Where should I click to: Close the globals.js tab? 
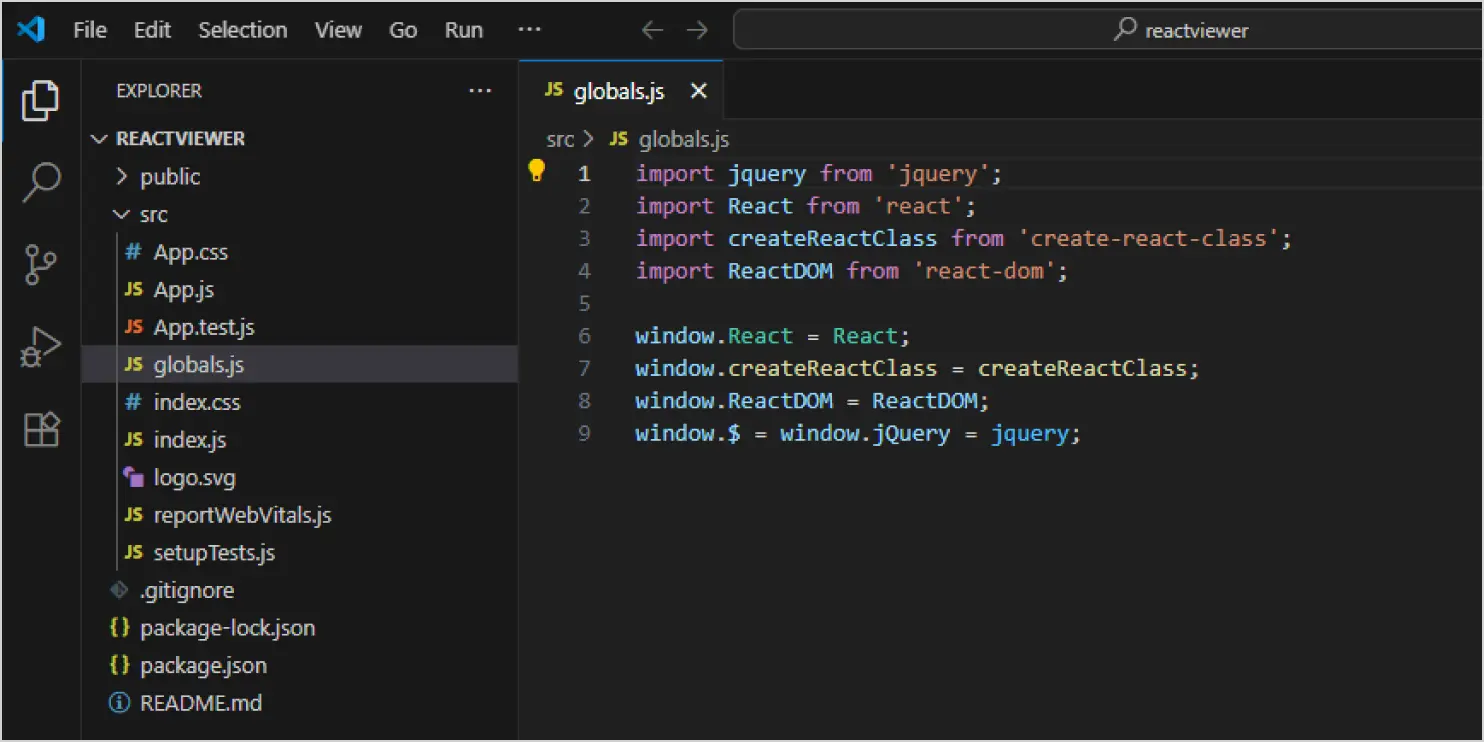click(698, 90)
